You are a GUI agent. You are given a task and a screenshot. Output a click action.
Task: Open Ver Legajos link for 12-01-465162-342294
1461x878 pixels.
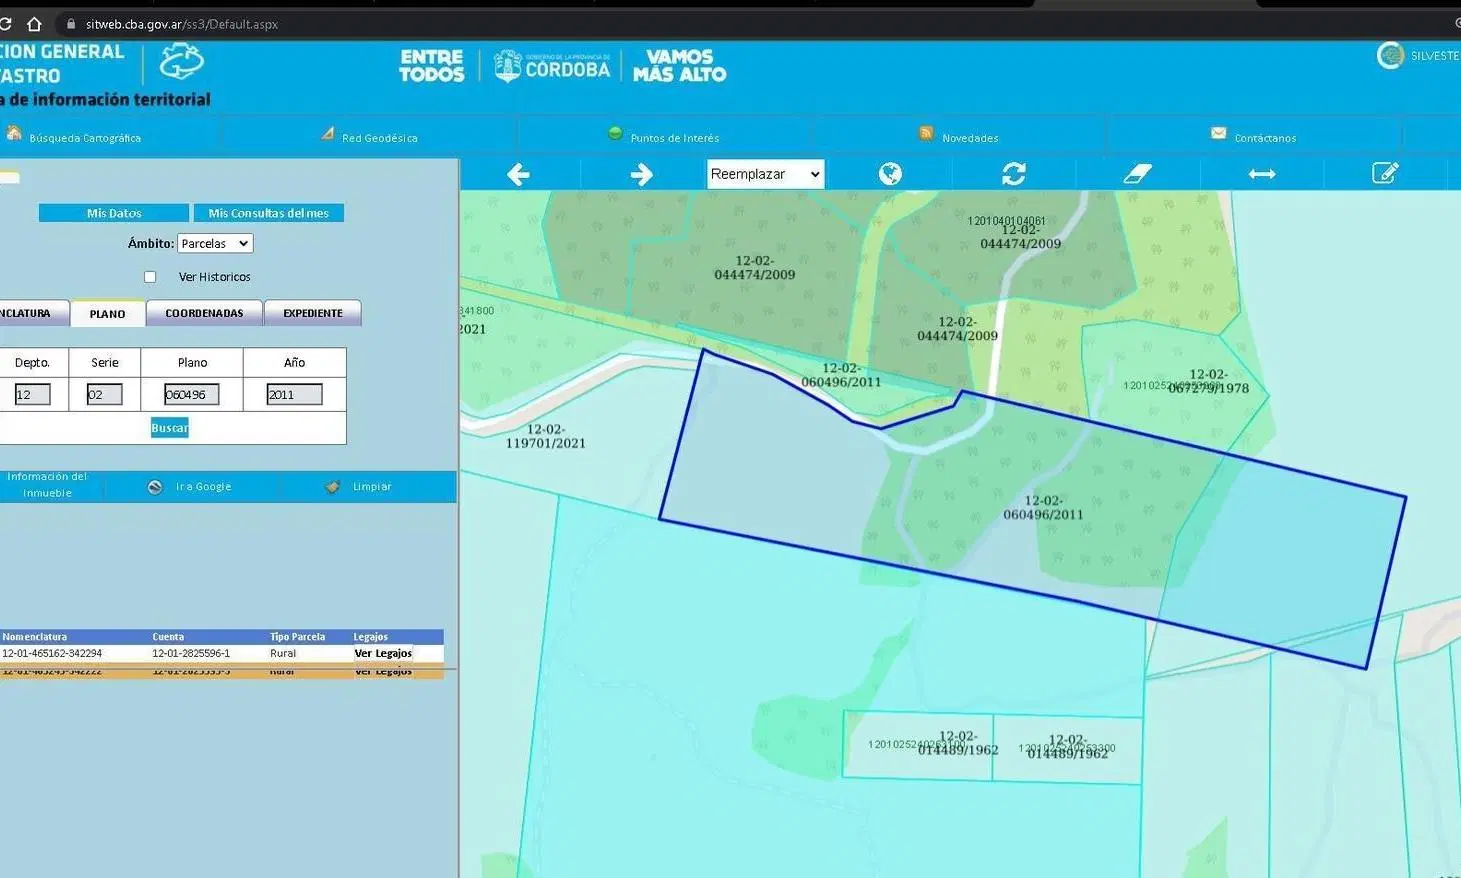tap(383, 653)
